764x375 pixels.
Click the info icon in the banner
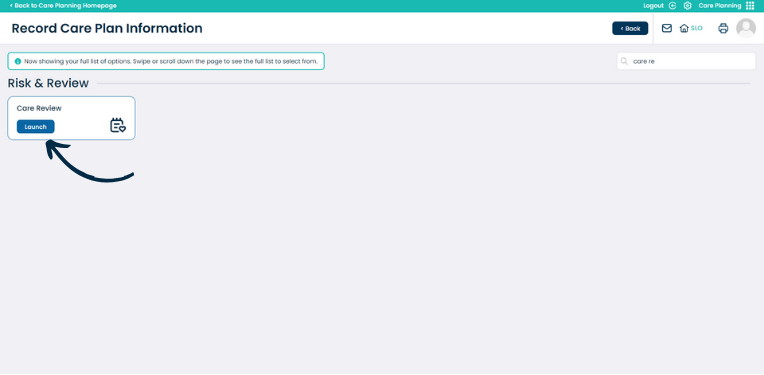click(x=18, y=61)
